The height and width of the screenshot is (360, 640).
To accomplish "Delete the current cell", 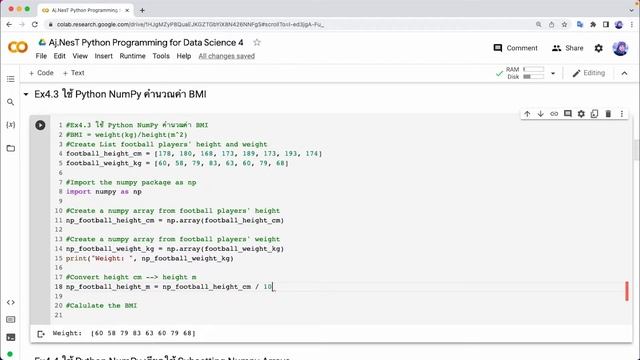I will (608, 114).
